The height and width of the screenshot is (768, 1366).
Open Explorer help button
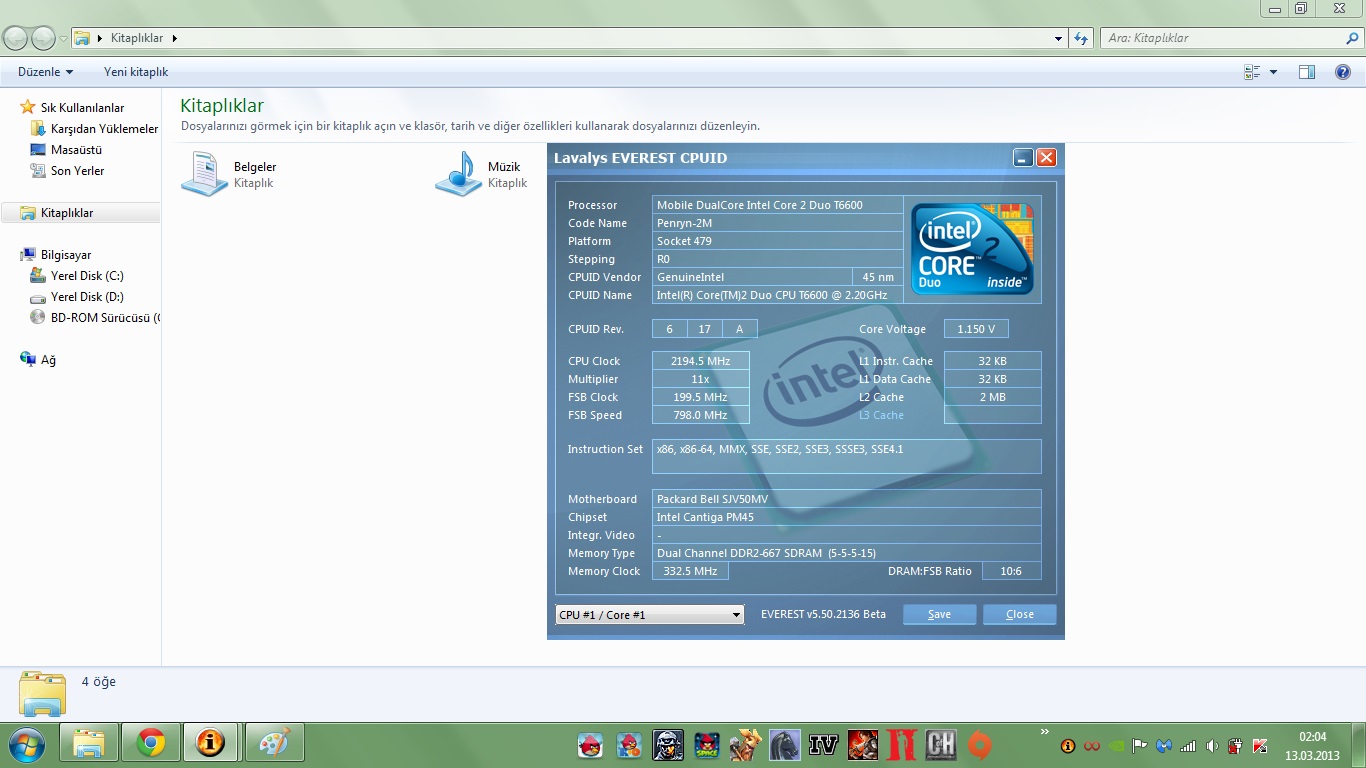pos(1343,72)
